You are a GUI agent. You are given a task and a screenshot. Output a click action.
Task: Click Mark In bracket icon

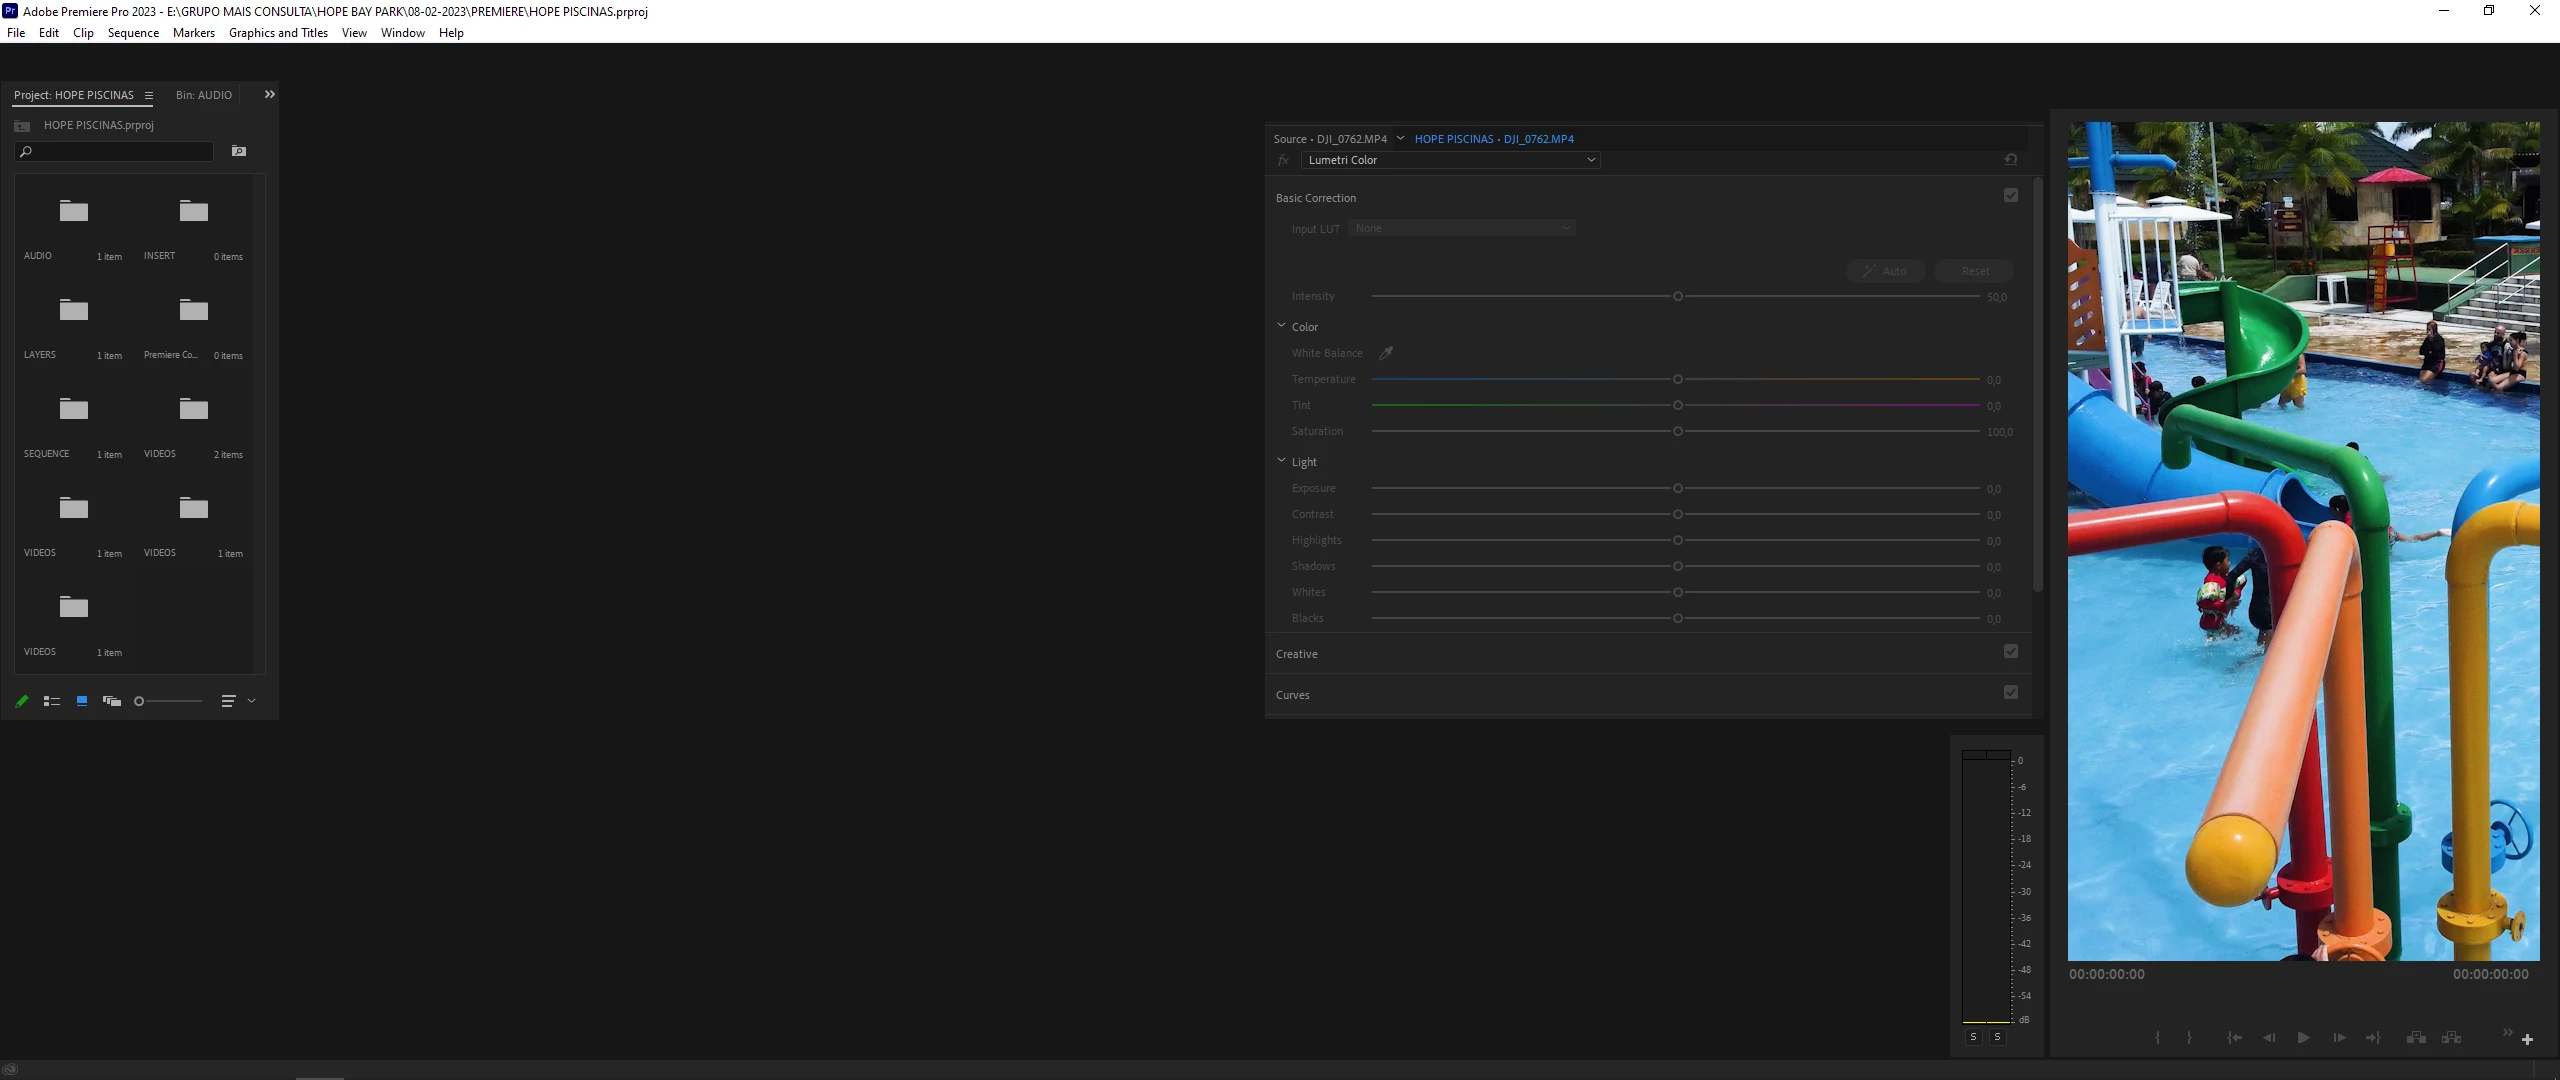(x=2157, y=1038)
